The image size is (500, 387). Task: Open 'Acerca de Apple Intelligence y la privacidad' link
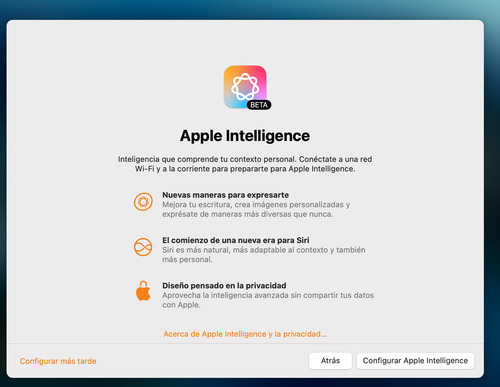click(245, 334)
